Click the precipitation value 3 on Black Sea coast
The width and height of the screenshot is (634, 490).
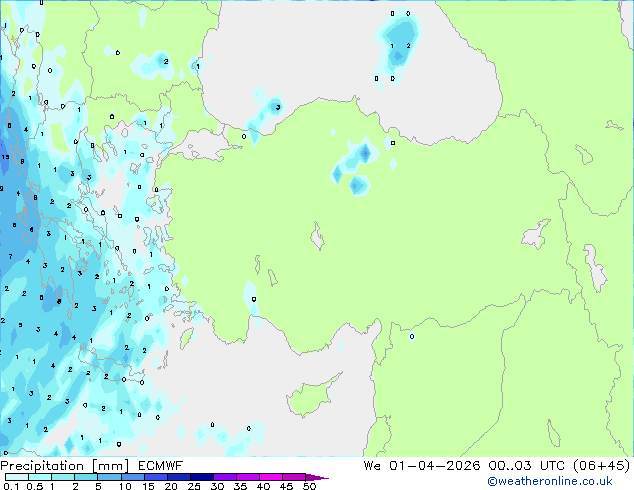[x=278, y=107]
